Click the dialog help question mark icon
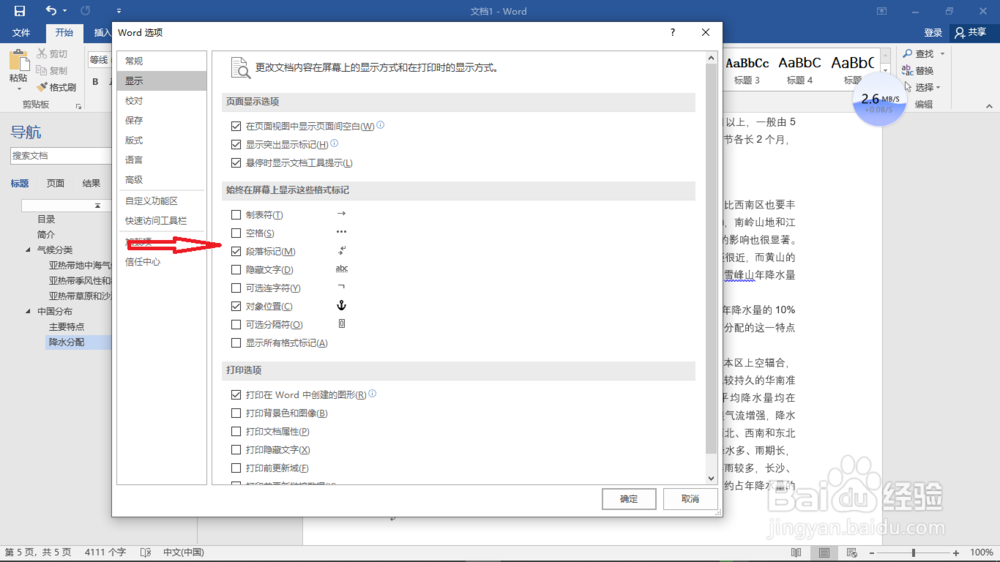 tap(672, 32)
